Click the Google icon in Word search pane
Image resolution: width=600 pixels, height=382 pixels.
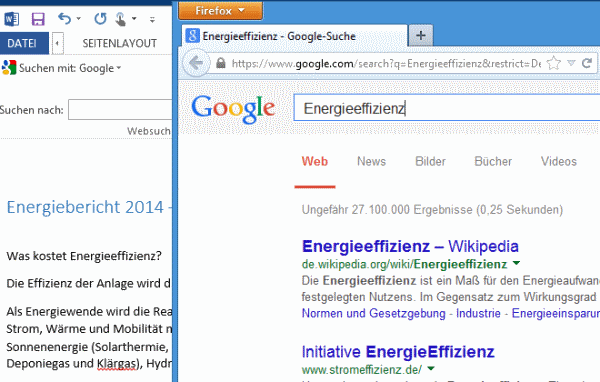click(9, 68)
